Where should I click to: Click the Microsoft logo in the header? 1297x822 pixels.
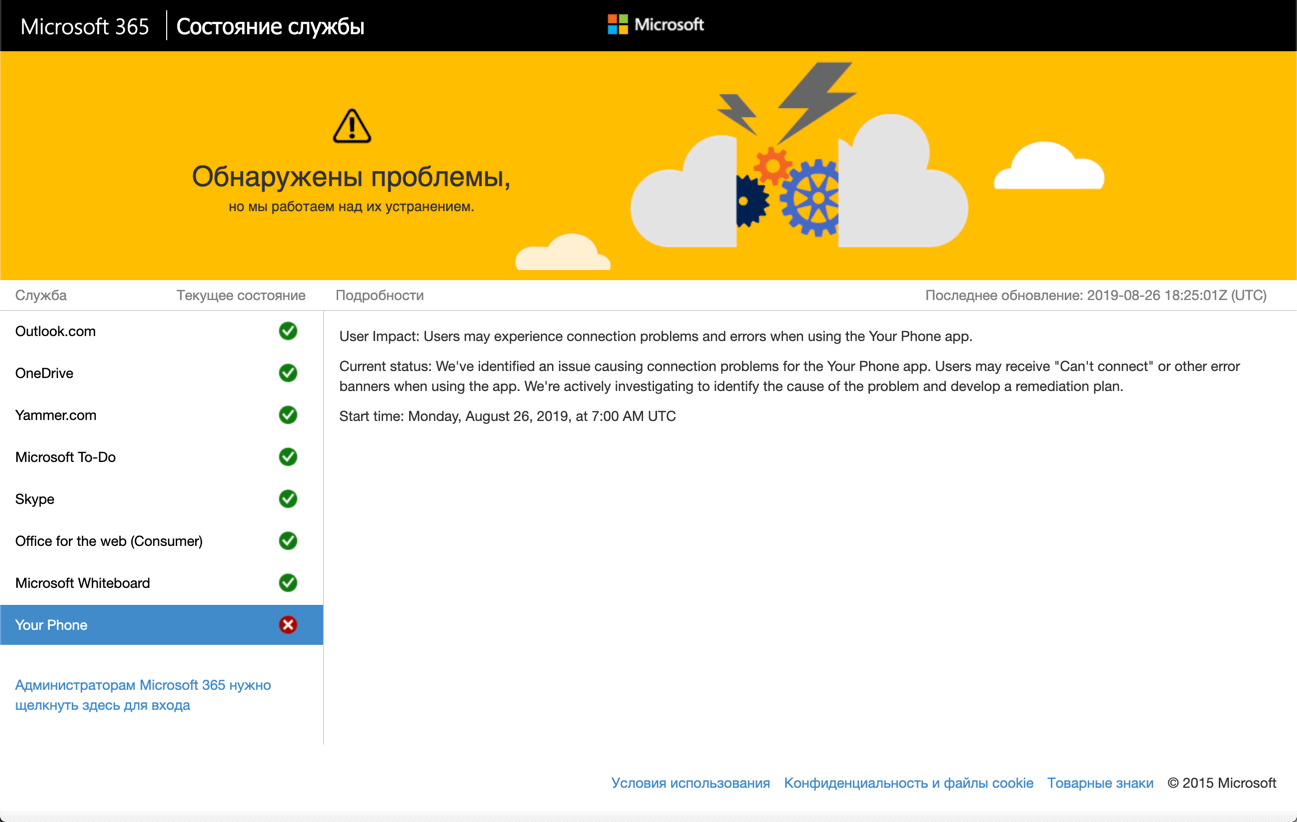click(655, 24)
